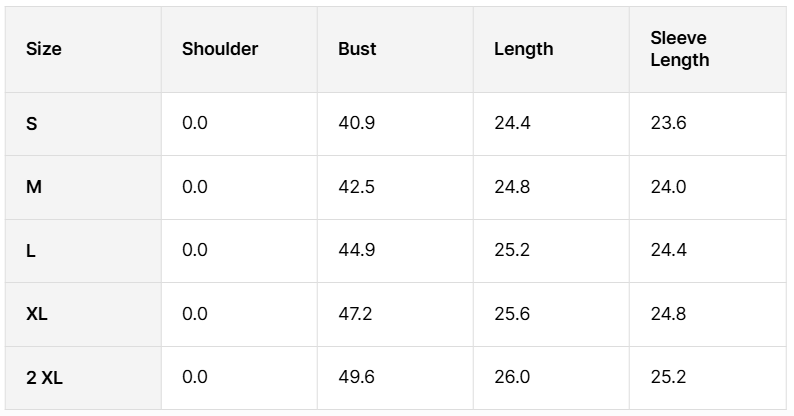Click the L size row label

click(31, 251)
